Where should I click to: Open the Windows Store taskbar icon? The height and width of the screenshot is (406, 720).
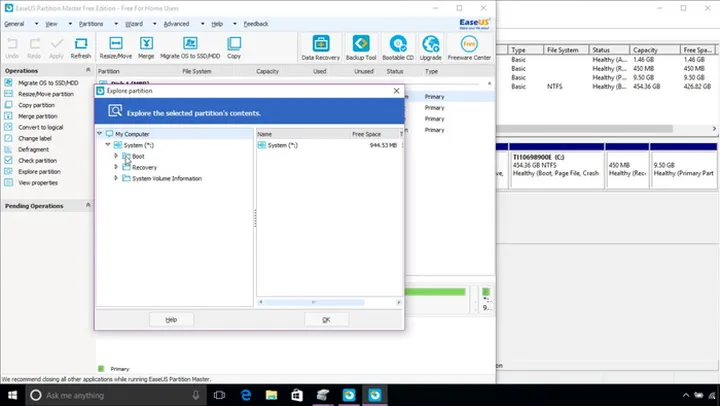coord(297,395)
